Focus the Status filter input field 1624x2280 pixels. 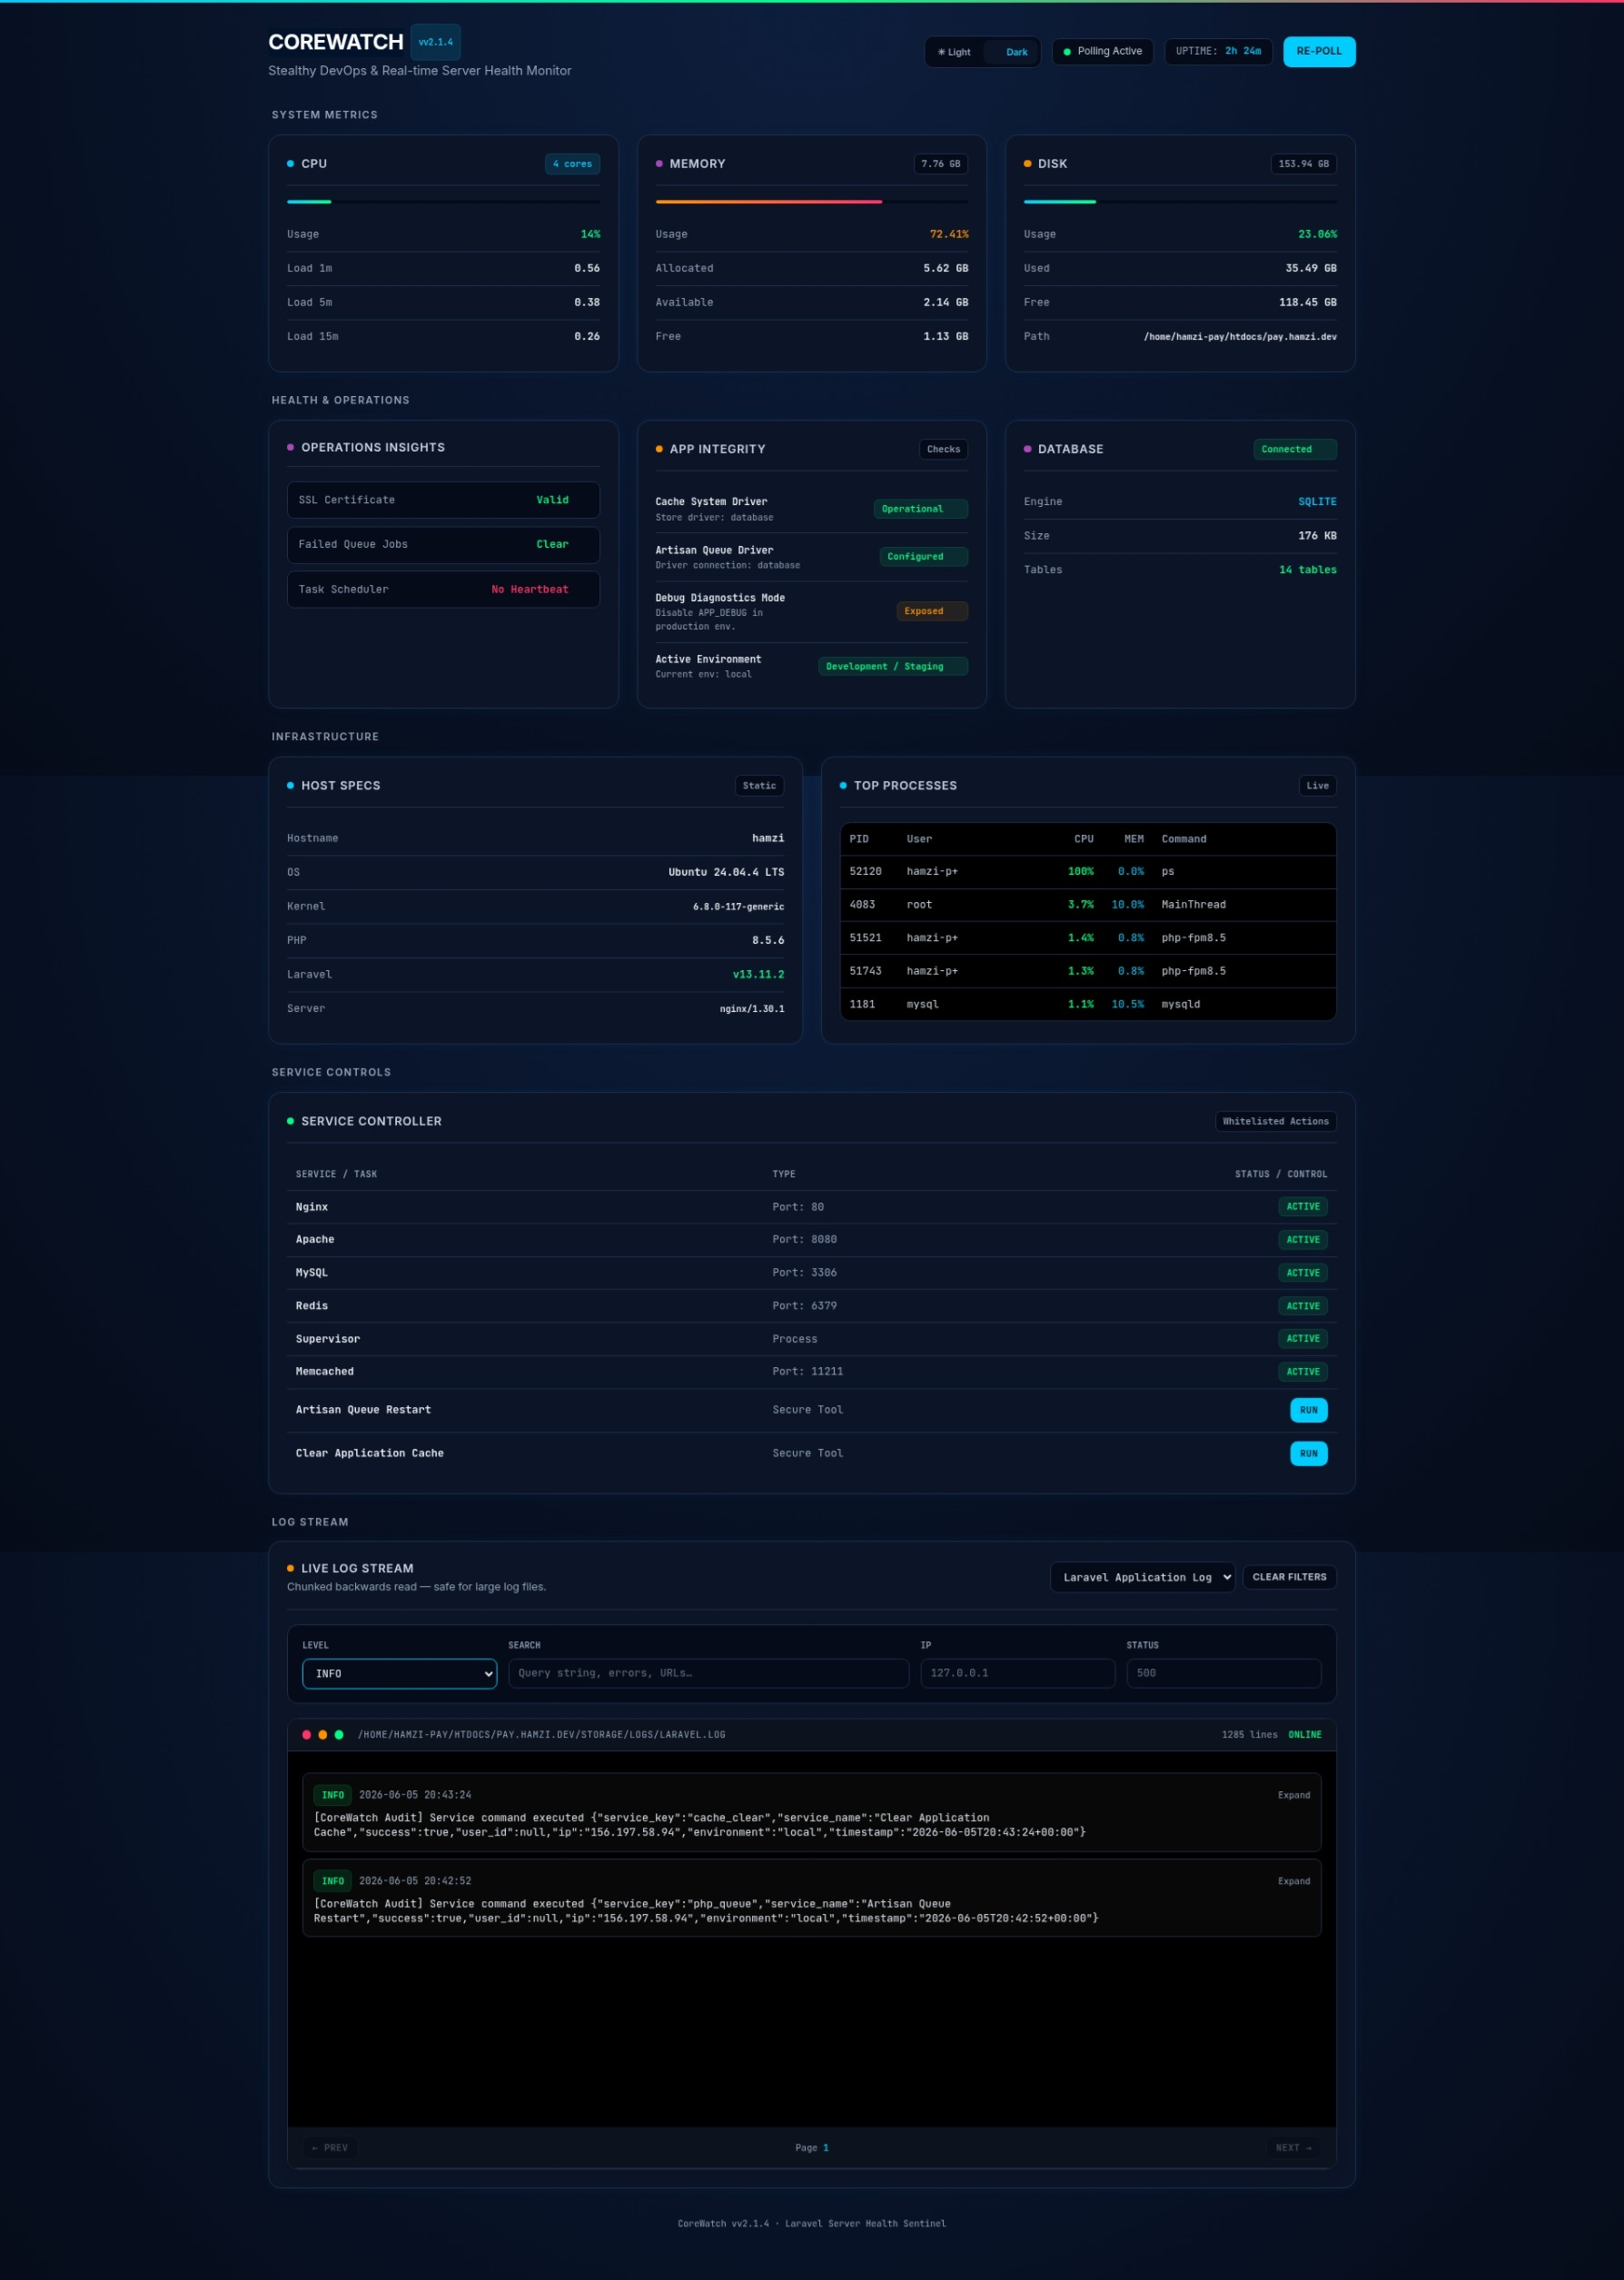click(x=1223, y=1673)
